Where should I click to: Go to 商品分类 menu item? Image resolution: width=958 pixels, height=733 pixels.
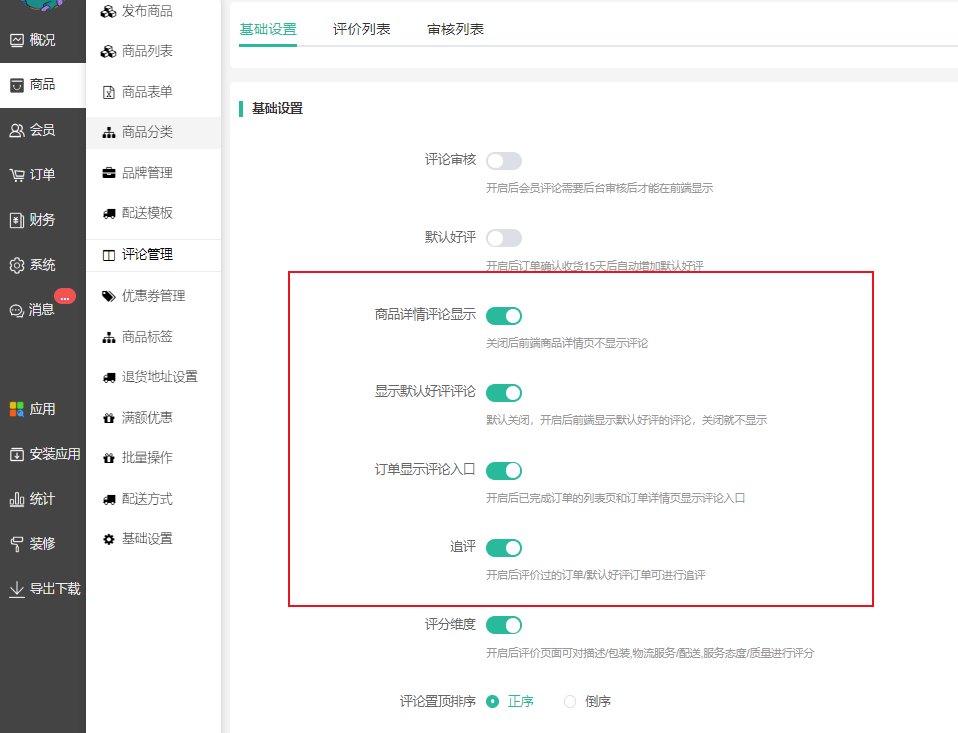[x=147, y=132]
